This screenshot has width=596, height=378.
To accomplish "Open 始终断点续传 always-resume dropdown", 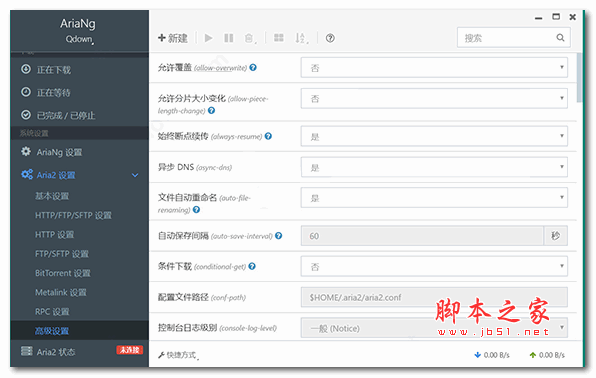I will pos(434,136).
